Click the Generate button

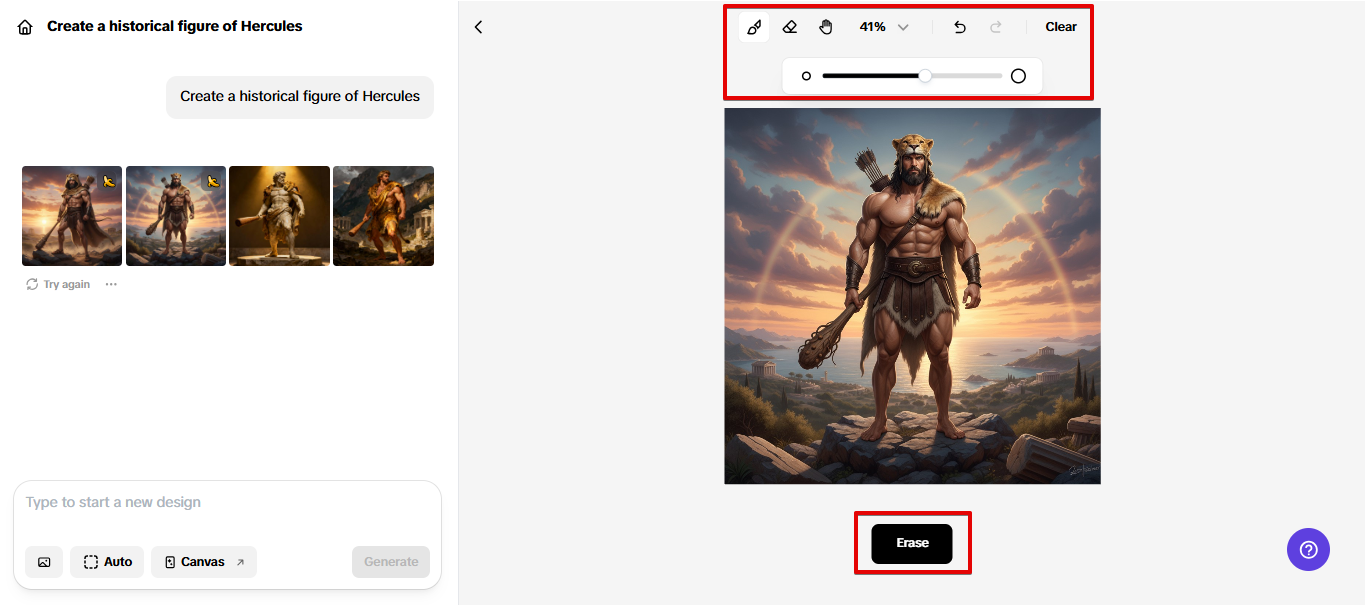point(391,562)
